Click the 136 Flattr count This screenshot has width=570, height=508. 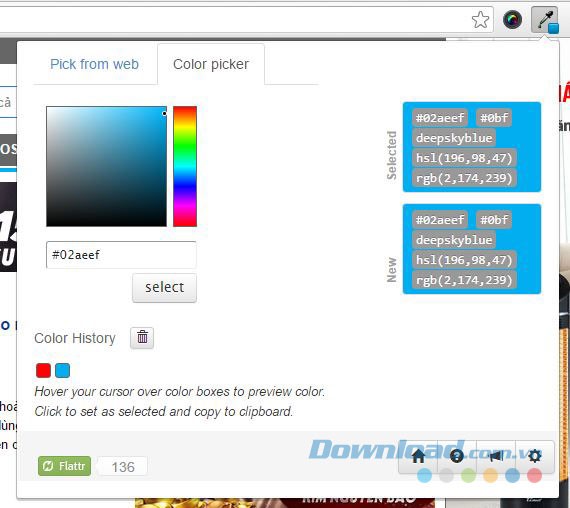[x=123, y=467]
